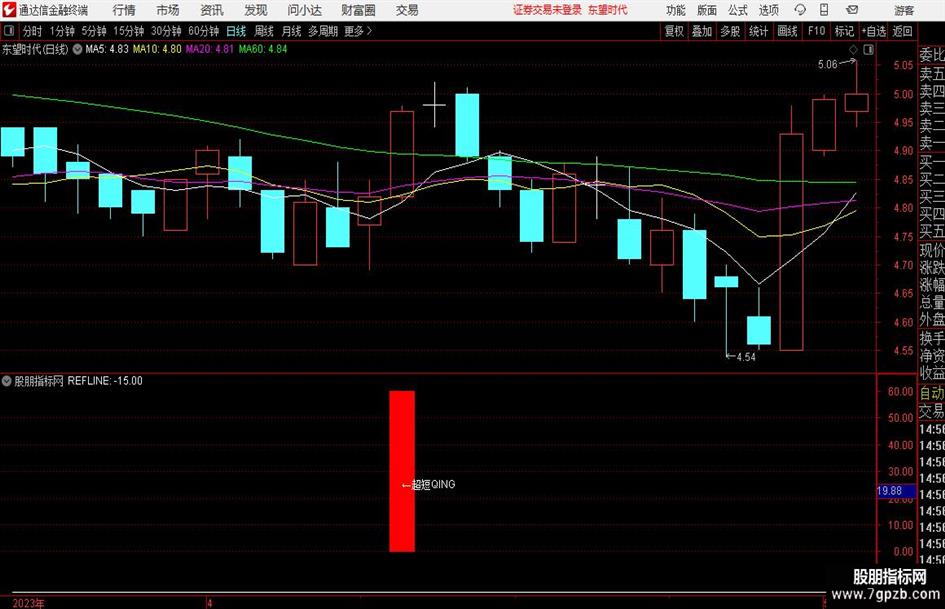Switch to 月线 monthly tab

tap(292, 31)
